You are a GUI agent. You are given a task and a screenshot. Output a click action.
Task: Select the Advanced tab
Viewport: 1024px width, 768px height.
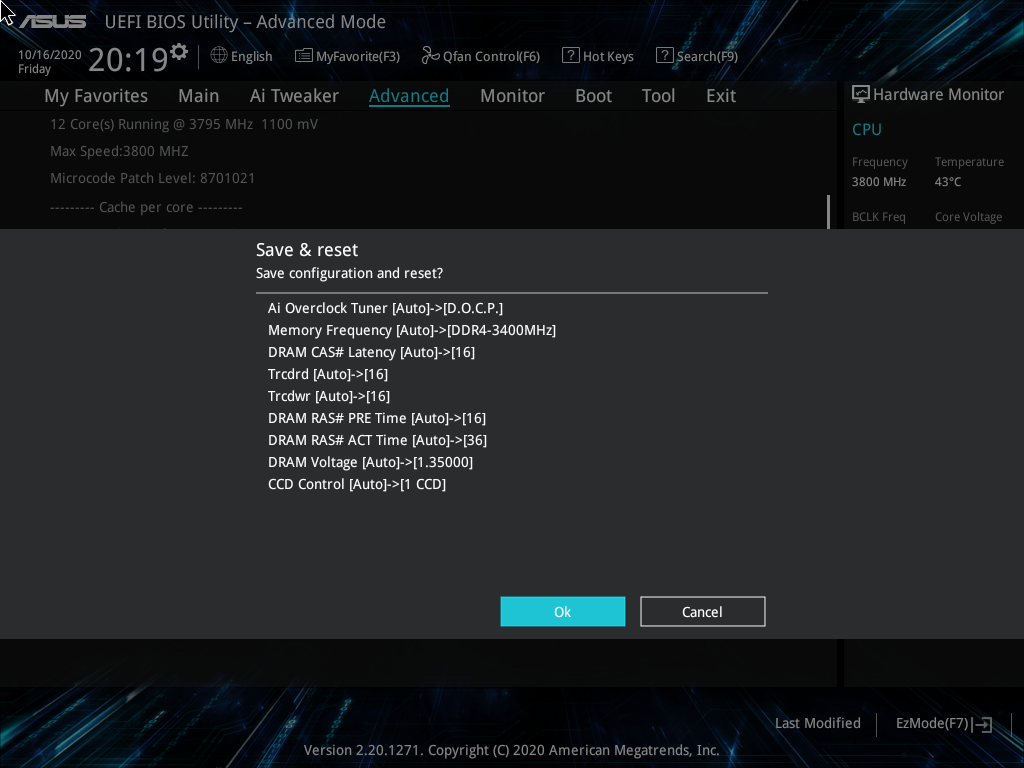tap(409, 96)
